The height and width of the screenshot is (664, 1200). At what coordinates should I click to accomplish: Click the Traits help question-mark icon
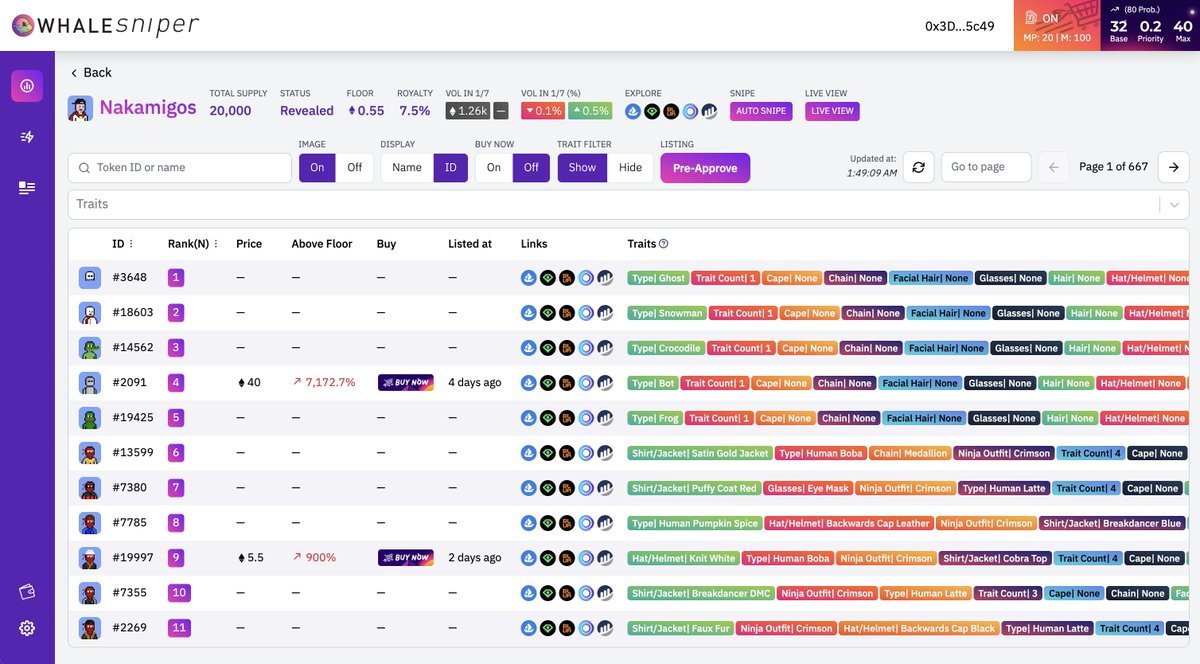(x=664, y=244)
